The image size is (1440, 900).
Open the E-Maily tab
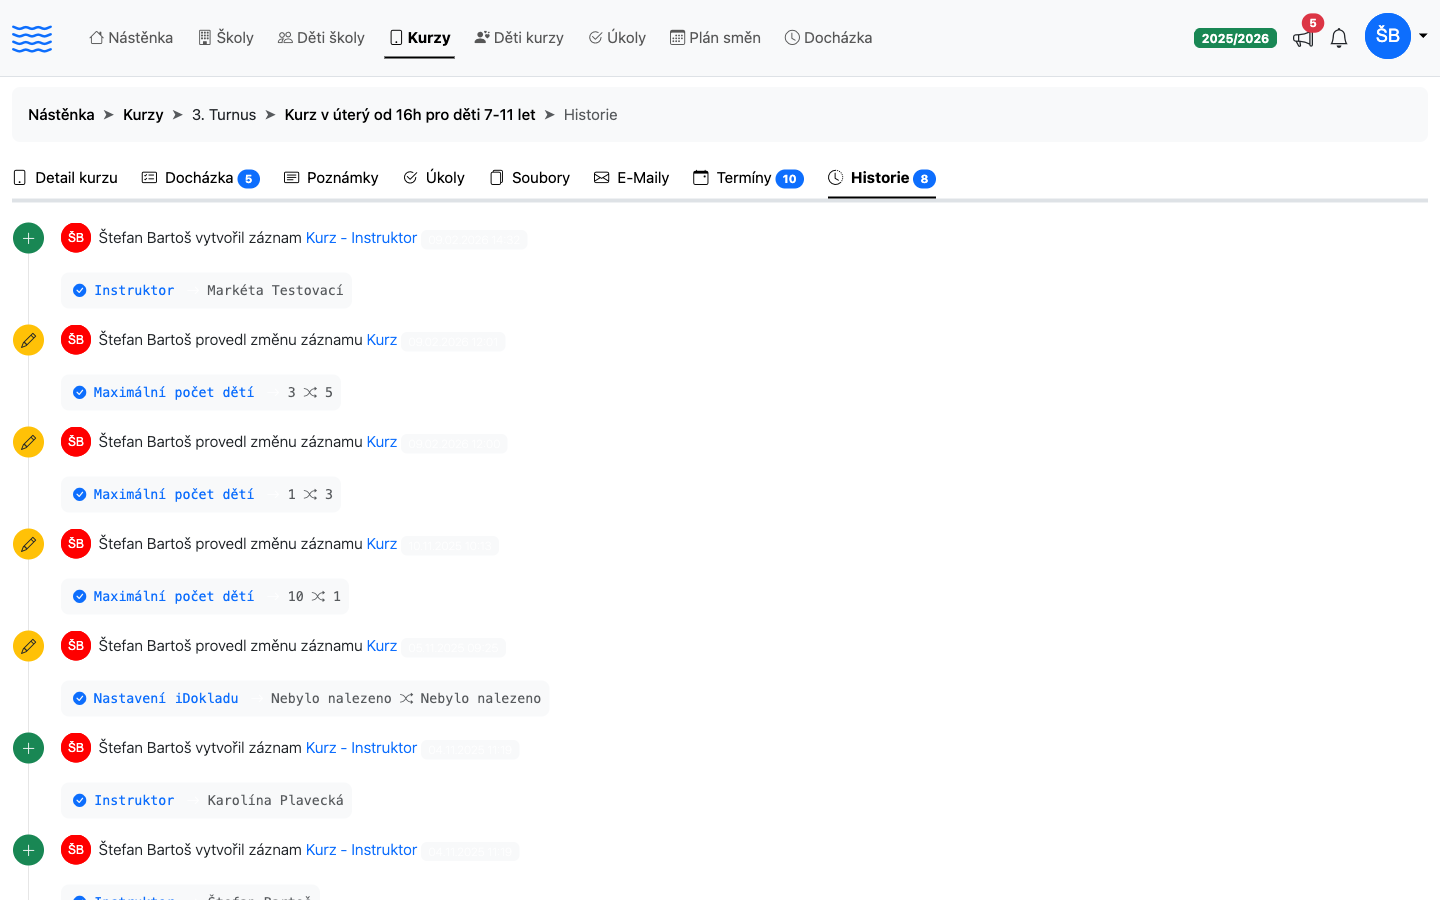pos(631,178)
